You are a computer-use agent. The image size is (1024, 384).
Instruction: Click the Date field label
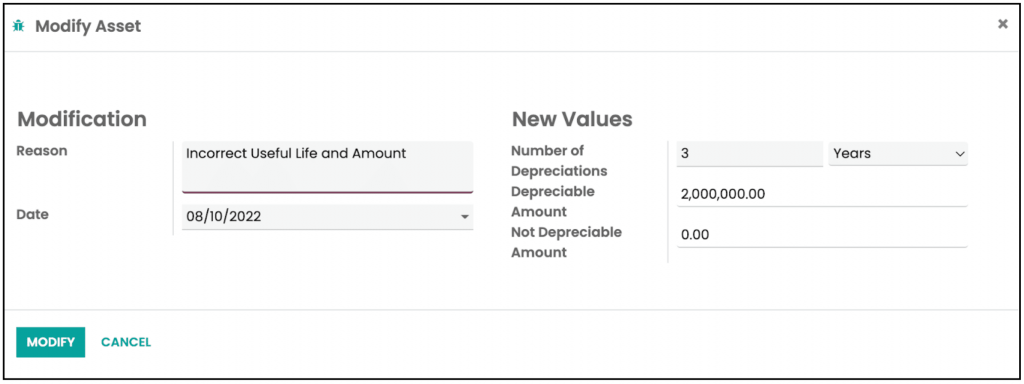33,214
